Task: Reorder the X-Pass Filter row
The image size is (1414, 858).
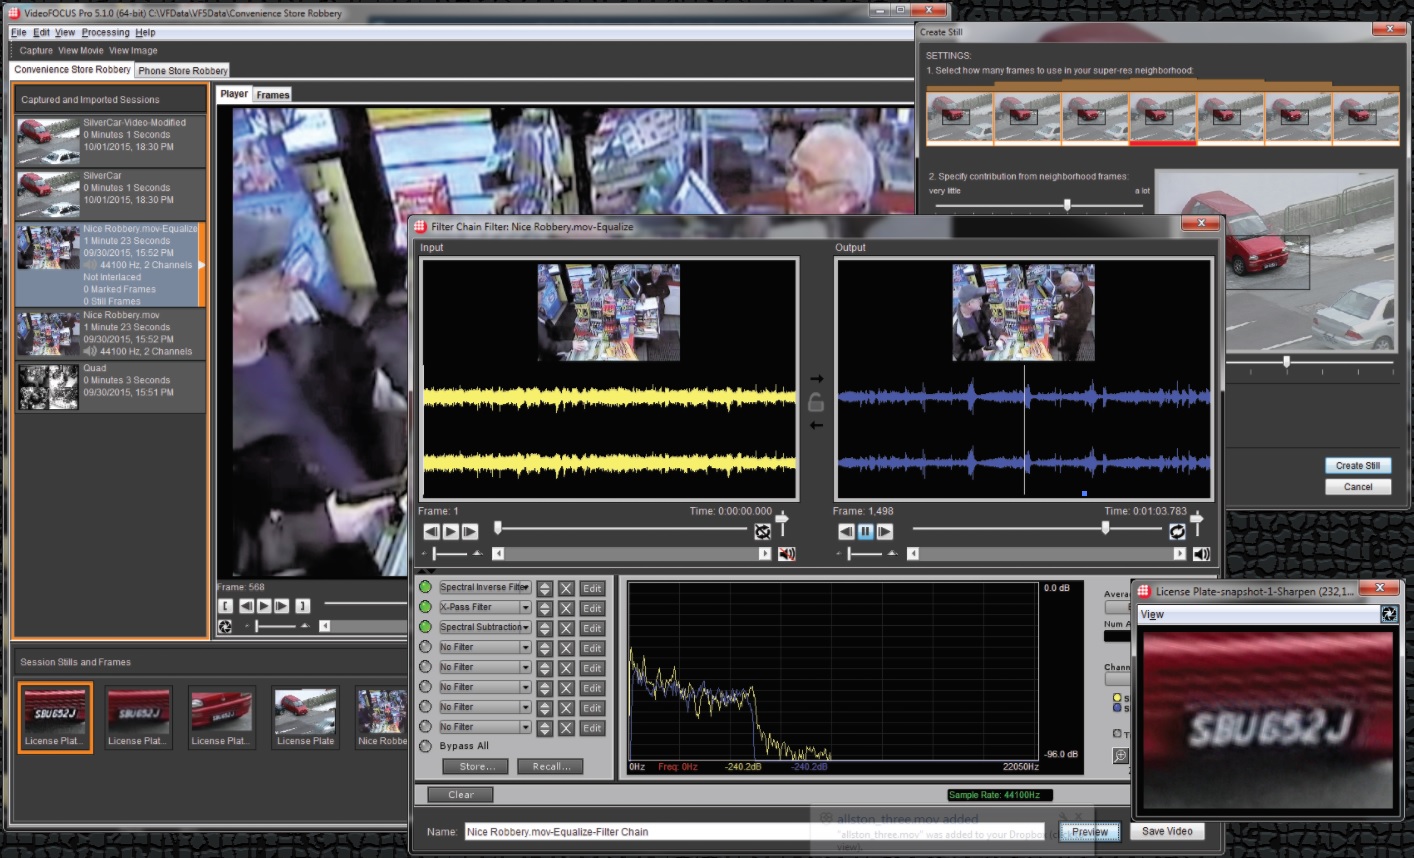Action: [545, 608]
